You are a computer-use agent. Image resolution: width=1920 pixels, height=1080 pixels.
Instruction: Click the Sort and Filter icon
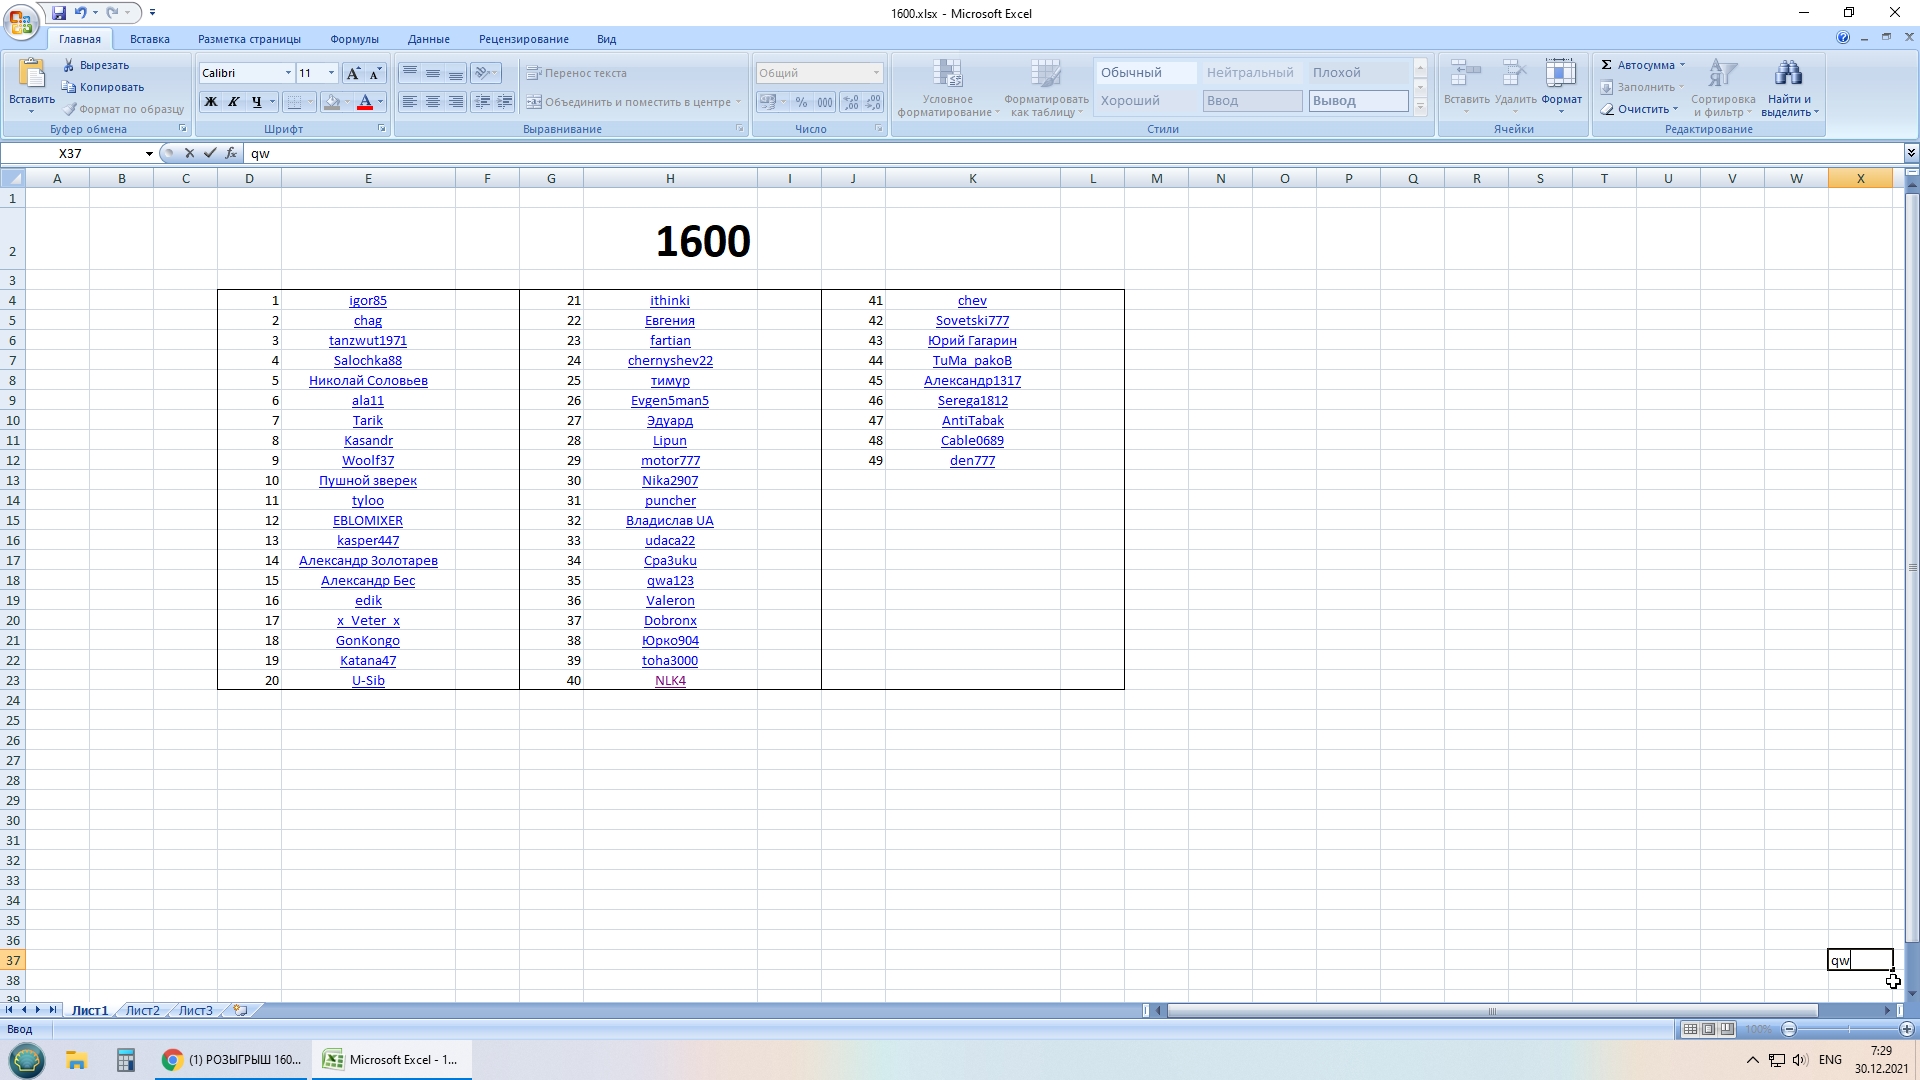click(x=1723, y=75)
